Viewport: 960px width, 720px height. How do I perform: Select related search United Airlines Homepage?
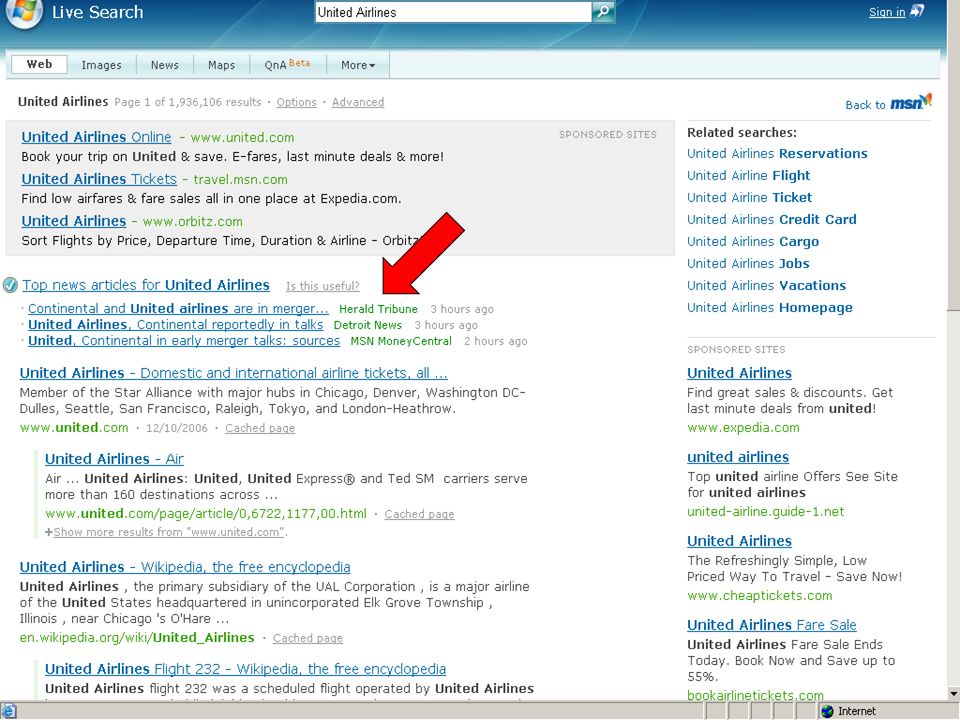[770, 308]
